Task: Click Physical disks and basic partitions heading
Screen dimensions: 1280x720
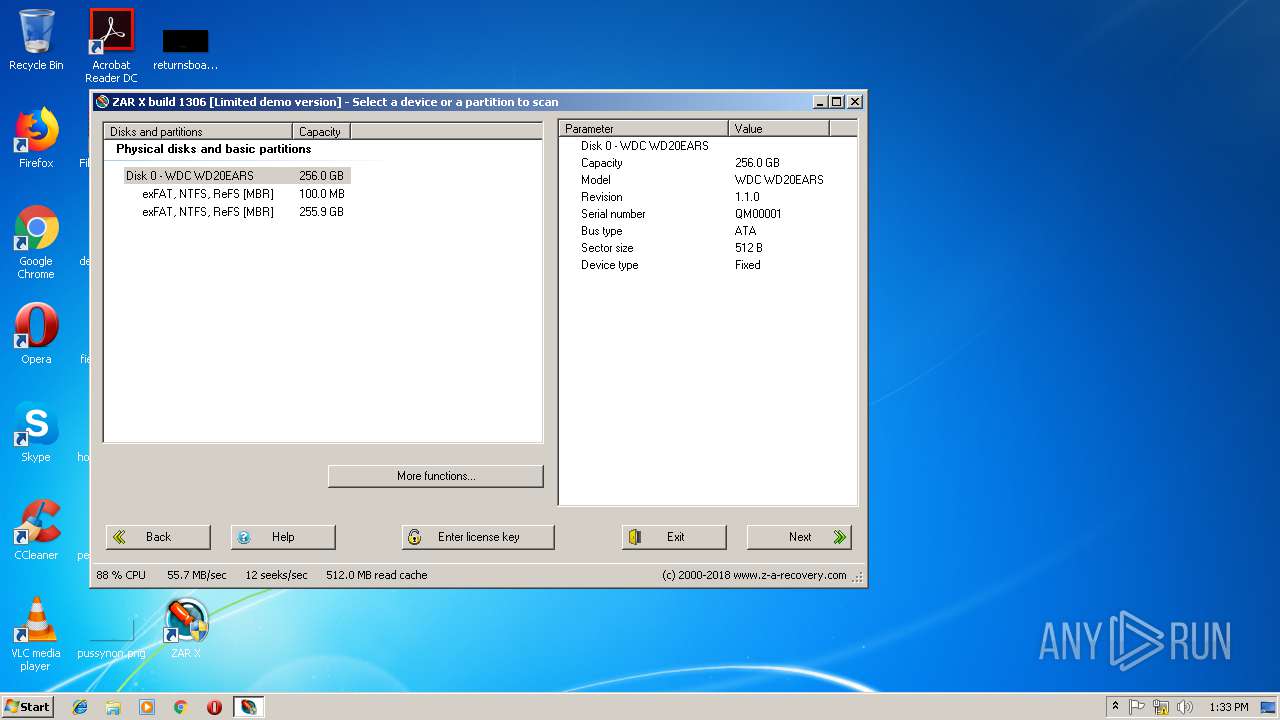Action: pos(213,149)
